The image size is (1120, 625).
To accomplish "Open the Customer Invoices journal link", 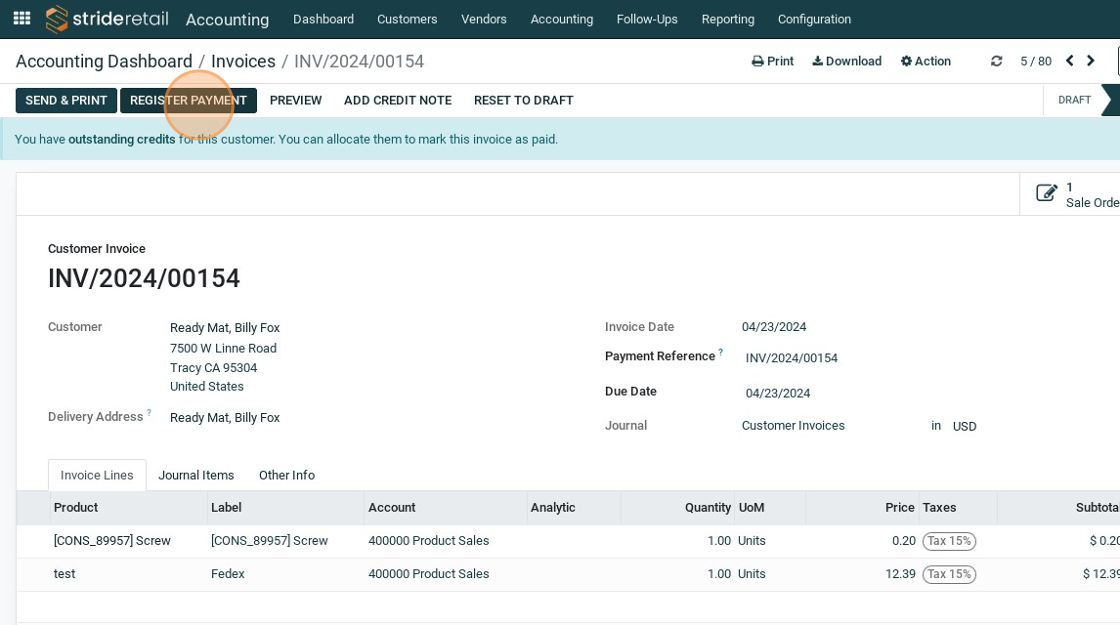I will click(793, 426).
